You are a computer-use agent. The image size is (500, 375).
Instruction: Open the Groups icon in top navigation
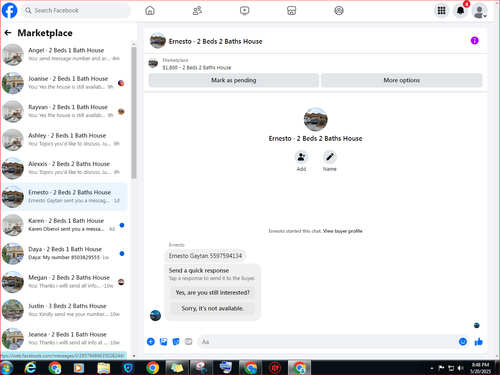pos(339,11)
